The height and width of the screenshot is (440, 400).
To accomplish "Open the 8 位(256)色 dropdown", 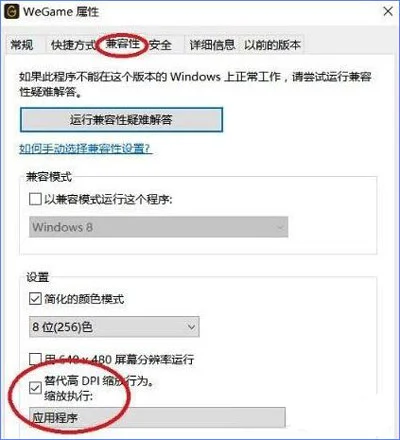I will point(114,327).
